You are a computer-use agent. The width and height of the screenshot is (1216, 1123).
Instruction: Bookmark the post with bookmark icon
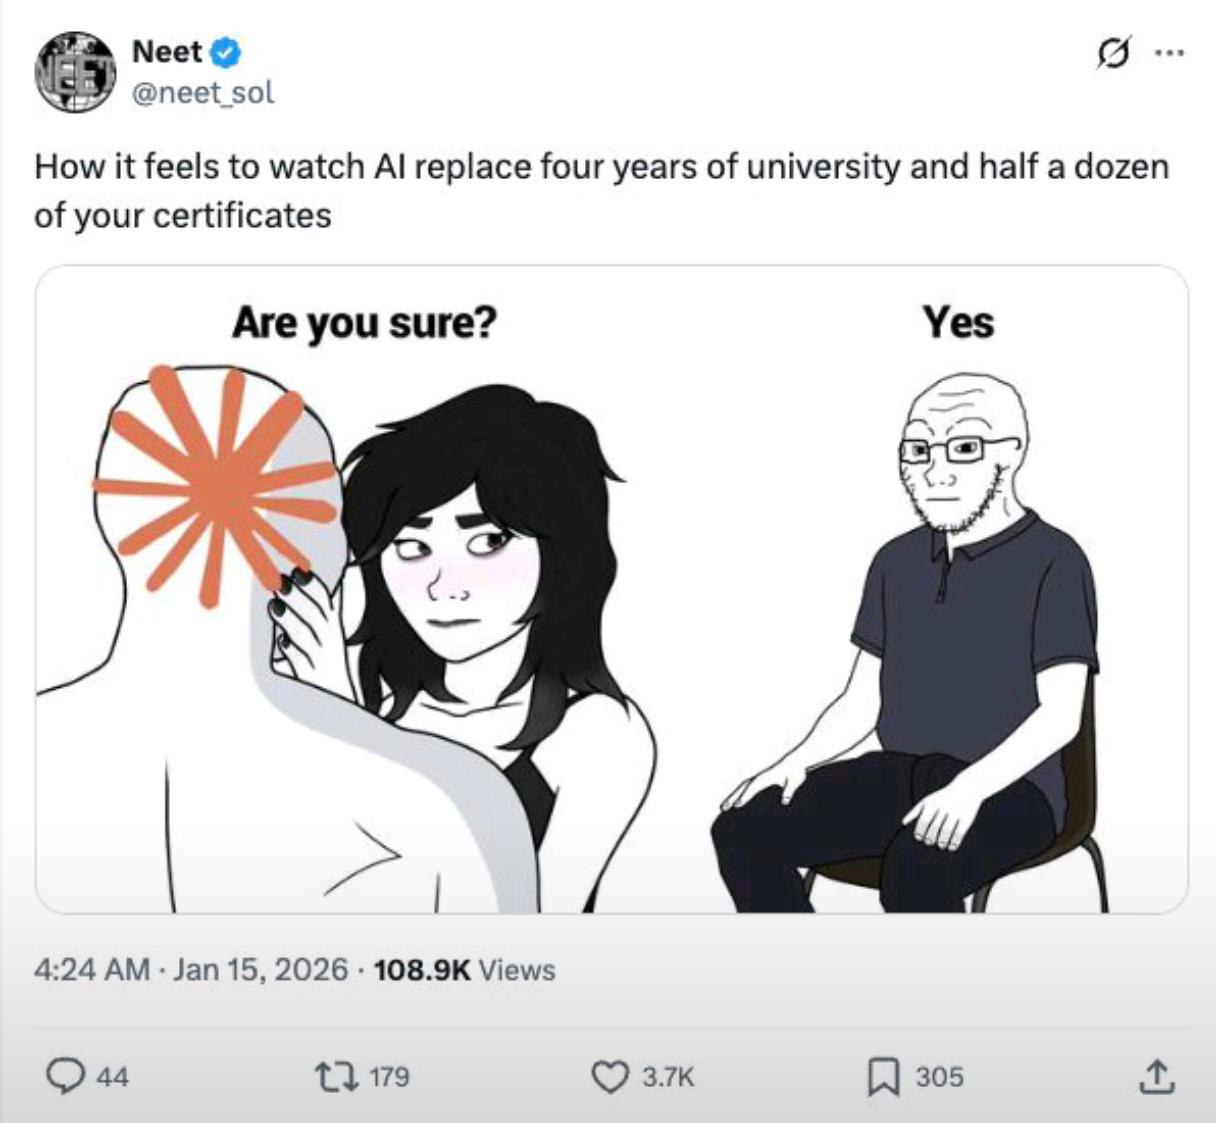(882, 1076)
